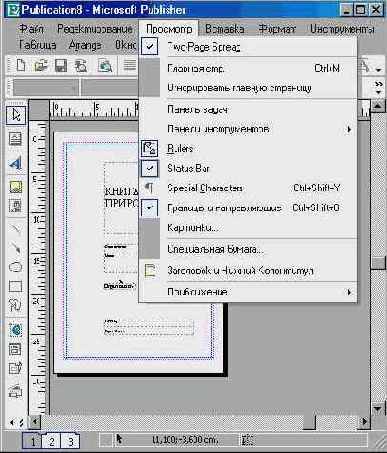Click the vertical scrollbar down arrow
This screenshot has height=453, width=387.
(x=378, y=408)
